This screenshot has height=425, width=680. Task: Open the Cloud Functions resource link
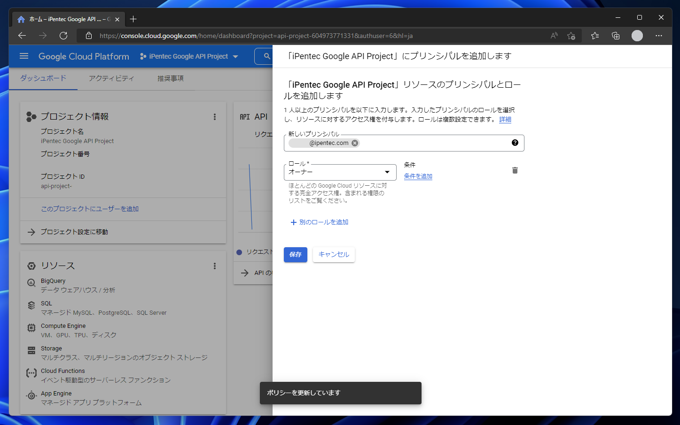click(62, 371)
